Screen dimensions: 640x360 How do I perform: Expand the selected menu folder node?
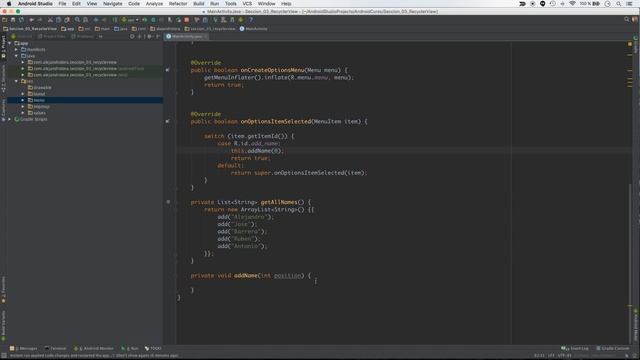pos(23,100)
